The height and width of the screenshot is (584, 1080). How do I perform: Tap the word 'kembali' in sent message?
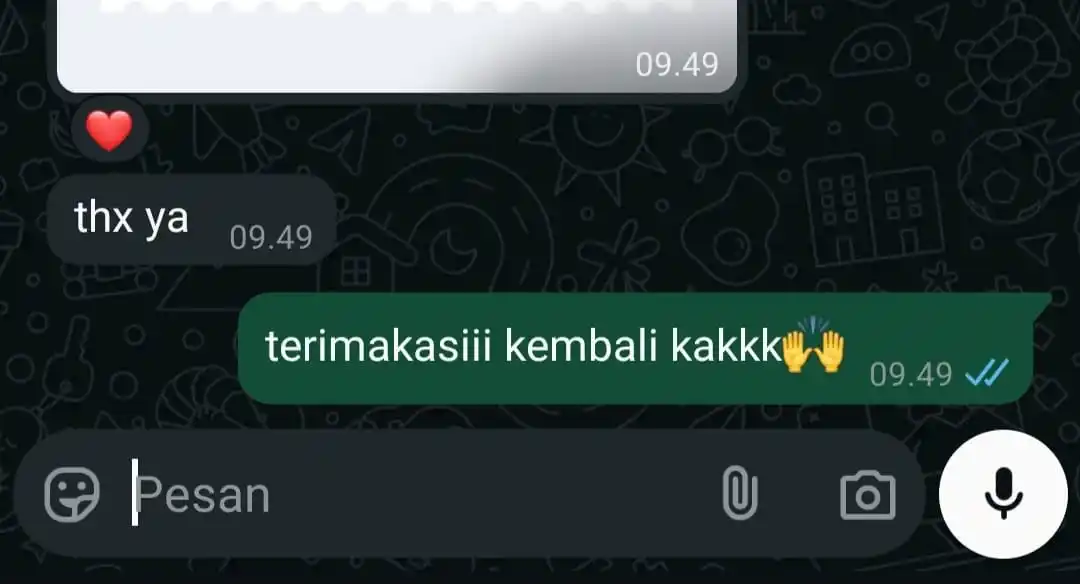click(581, 345)
